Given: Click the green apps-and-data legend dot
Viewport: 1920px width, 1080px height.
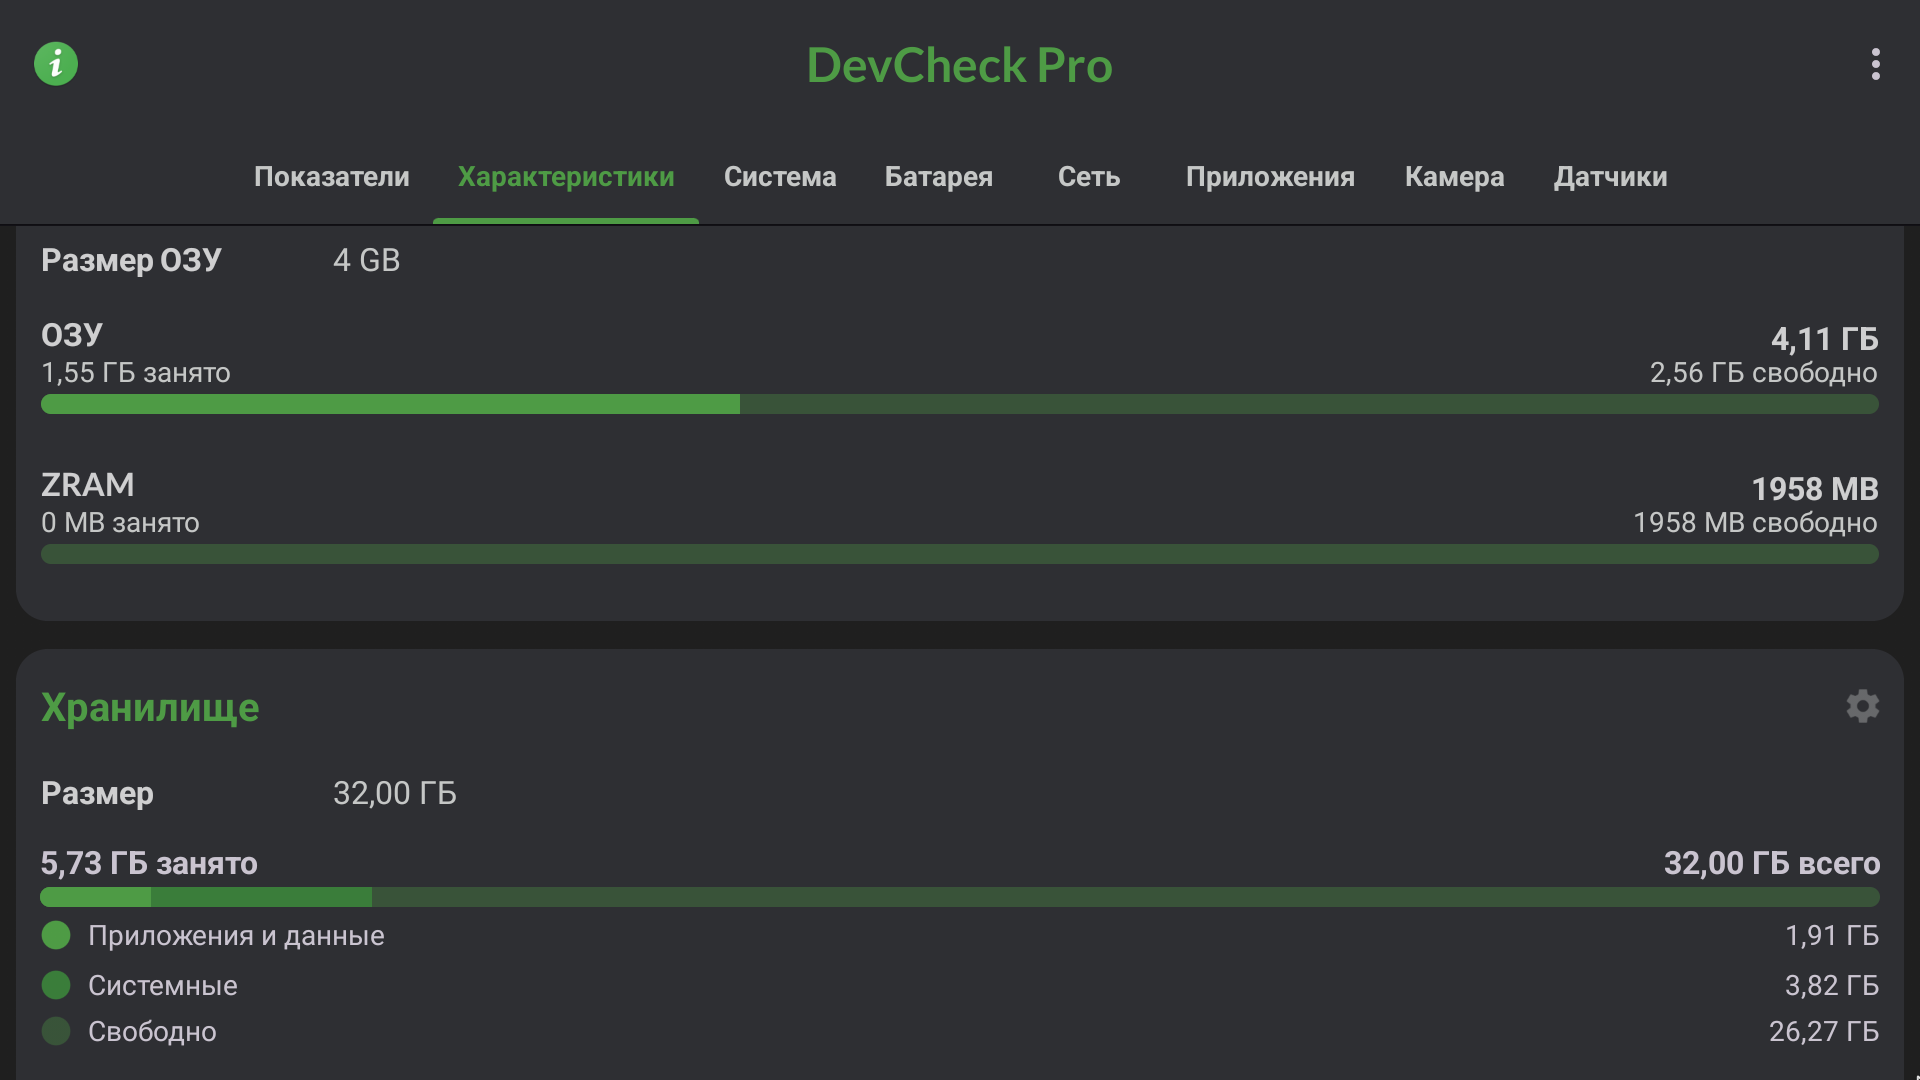Looking at the screenshot, I should (x=56, y=935).
